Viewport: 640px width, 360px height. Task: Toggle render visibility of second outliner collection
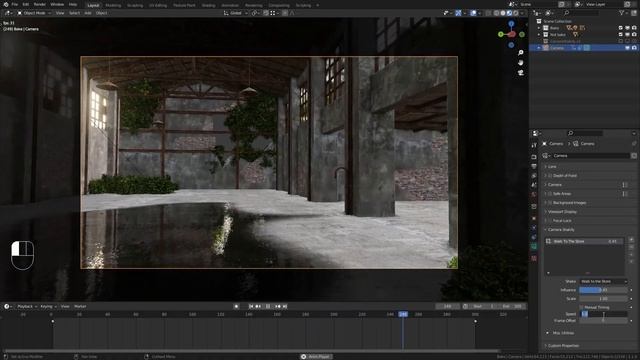(634, 35)
